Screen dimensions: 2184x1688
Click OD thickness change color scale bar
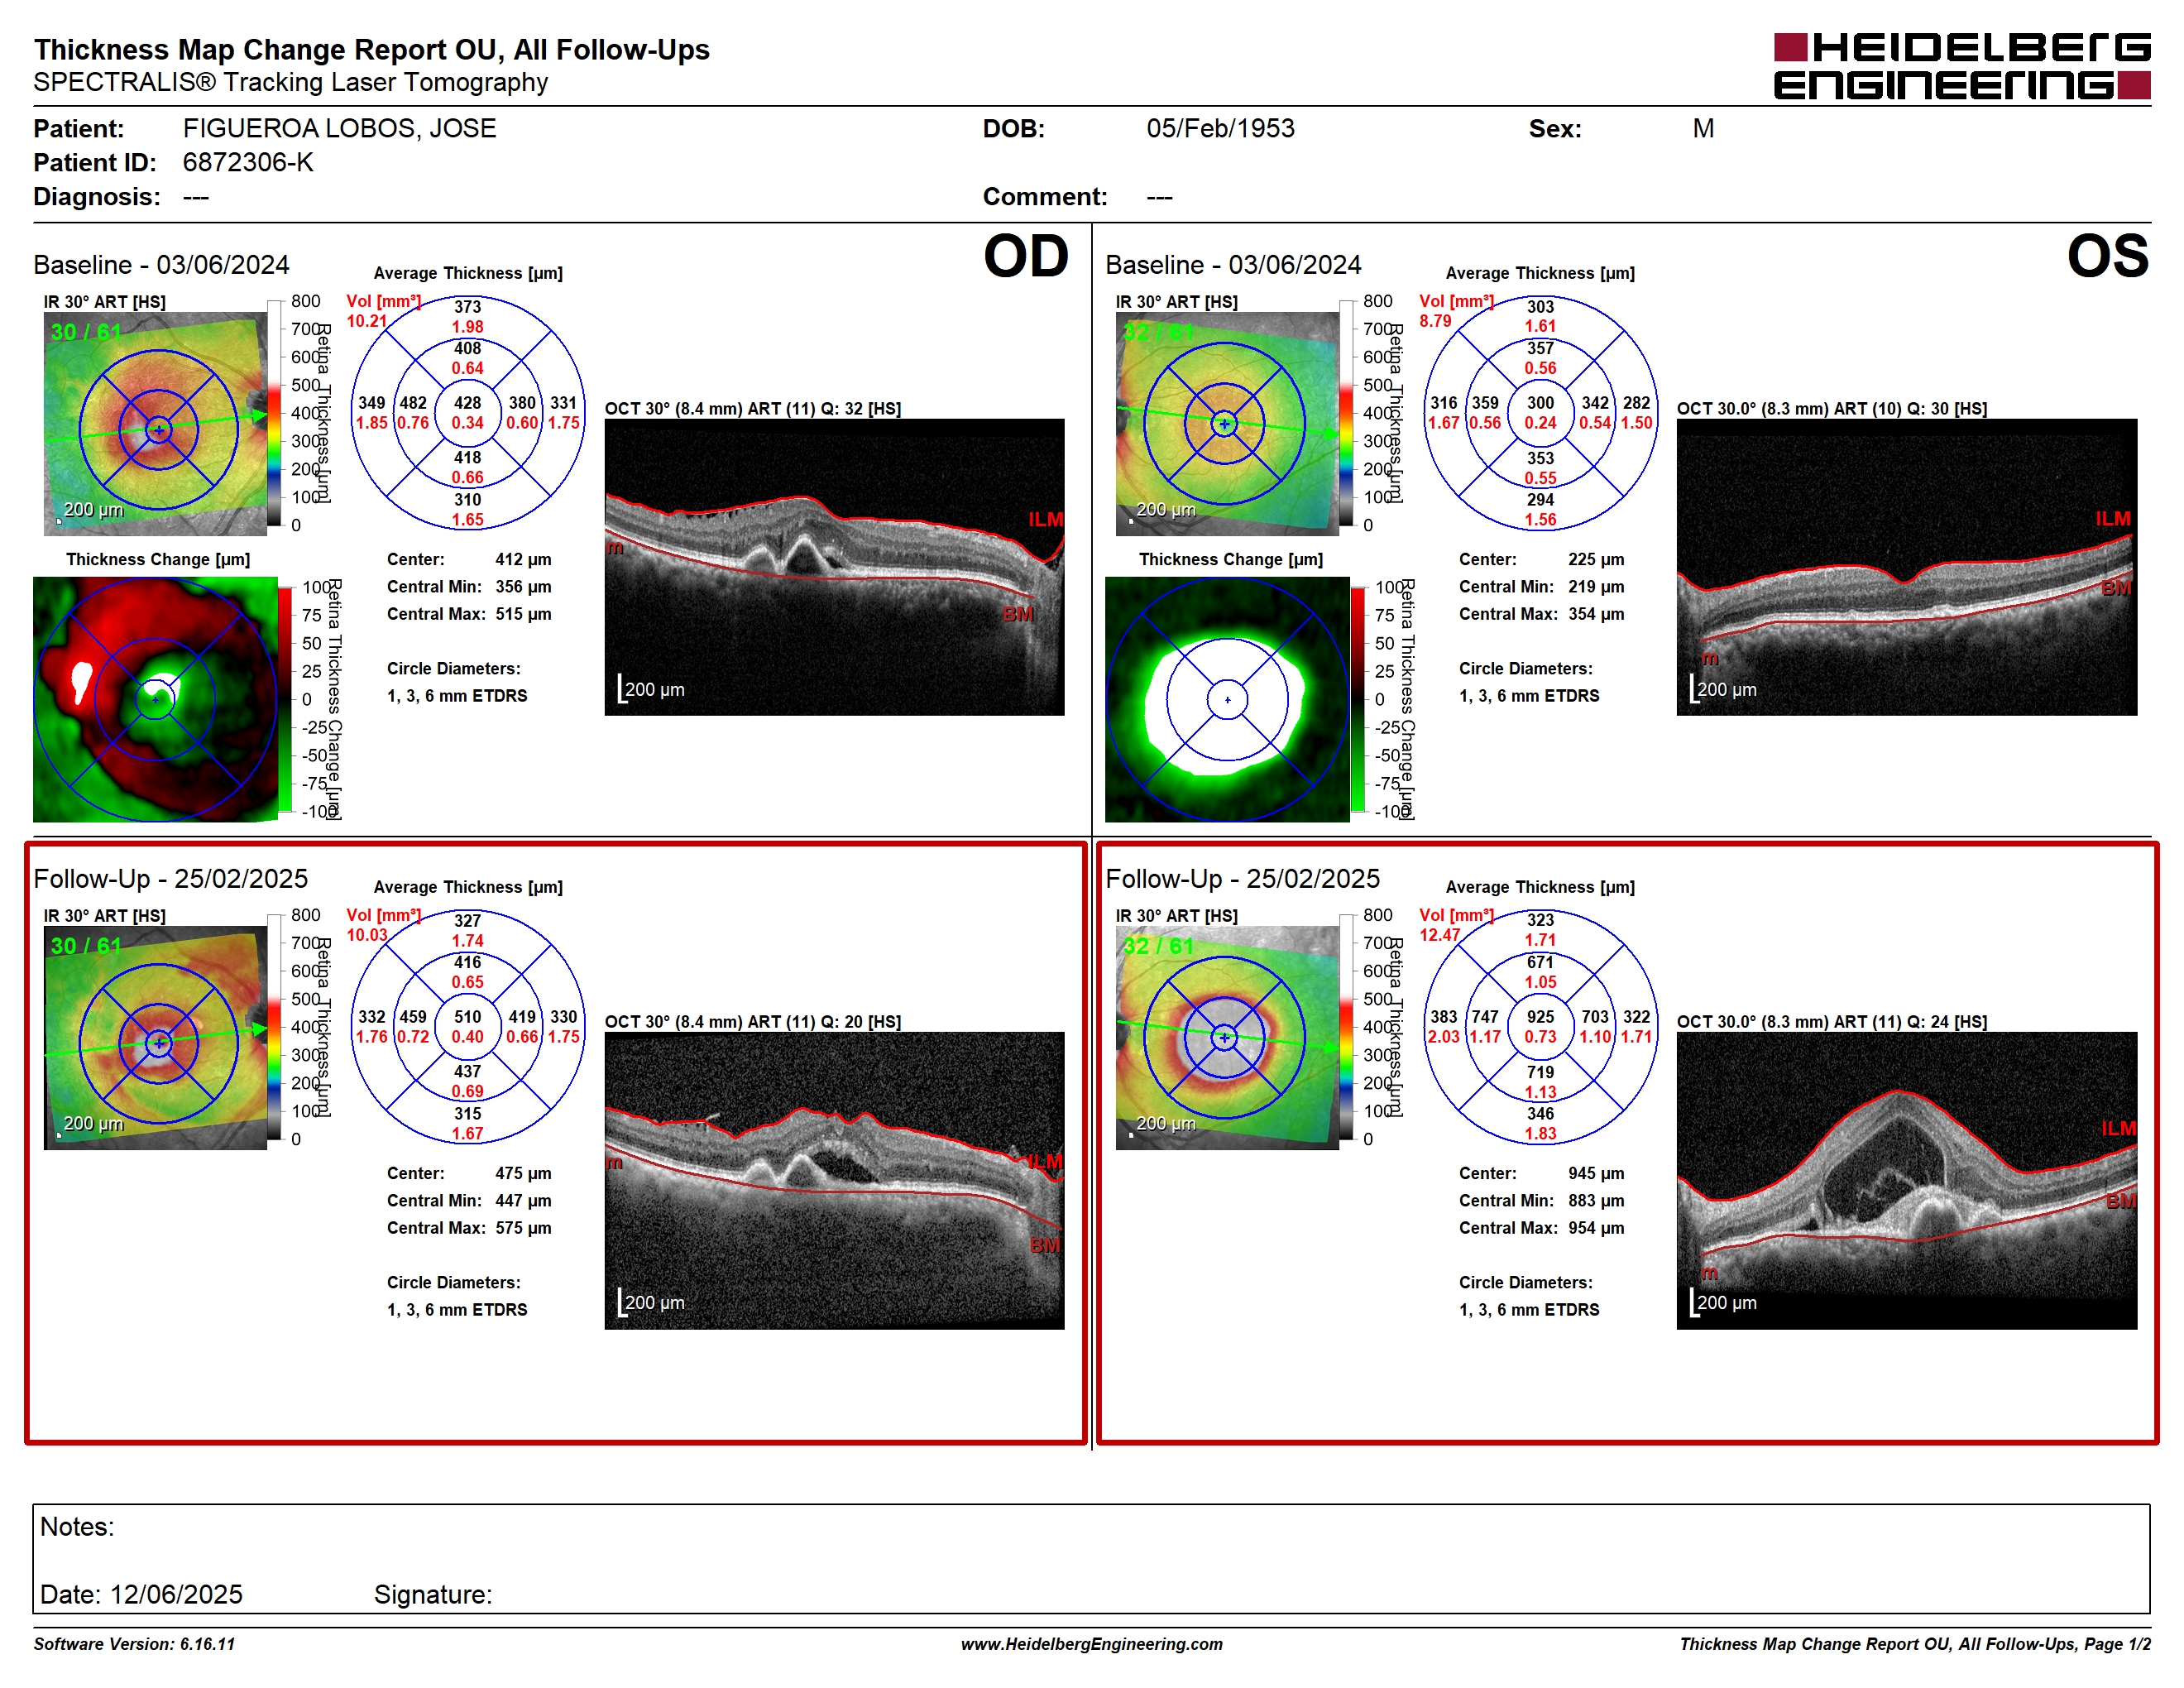click(285, 699)
